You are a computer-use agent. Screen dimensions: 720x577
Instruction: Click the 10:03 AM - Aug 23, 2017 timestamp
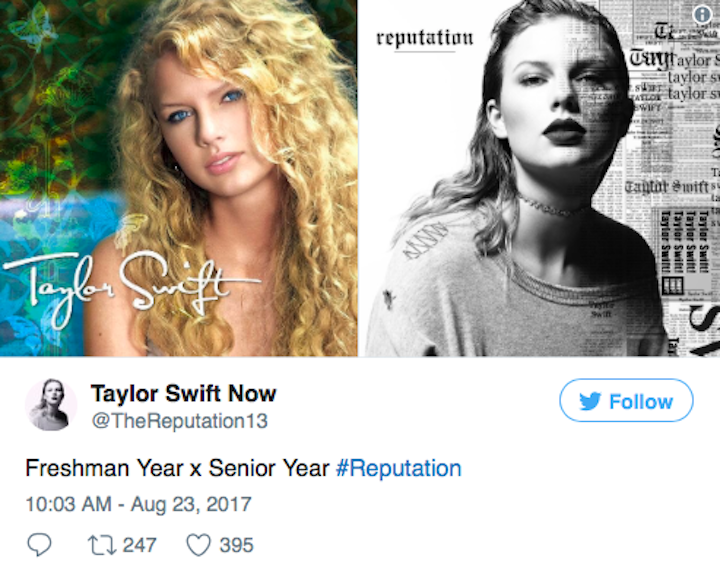click(x=137, y=503)
